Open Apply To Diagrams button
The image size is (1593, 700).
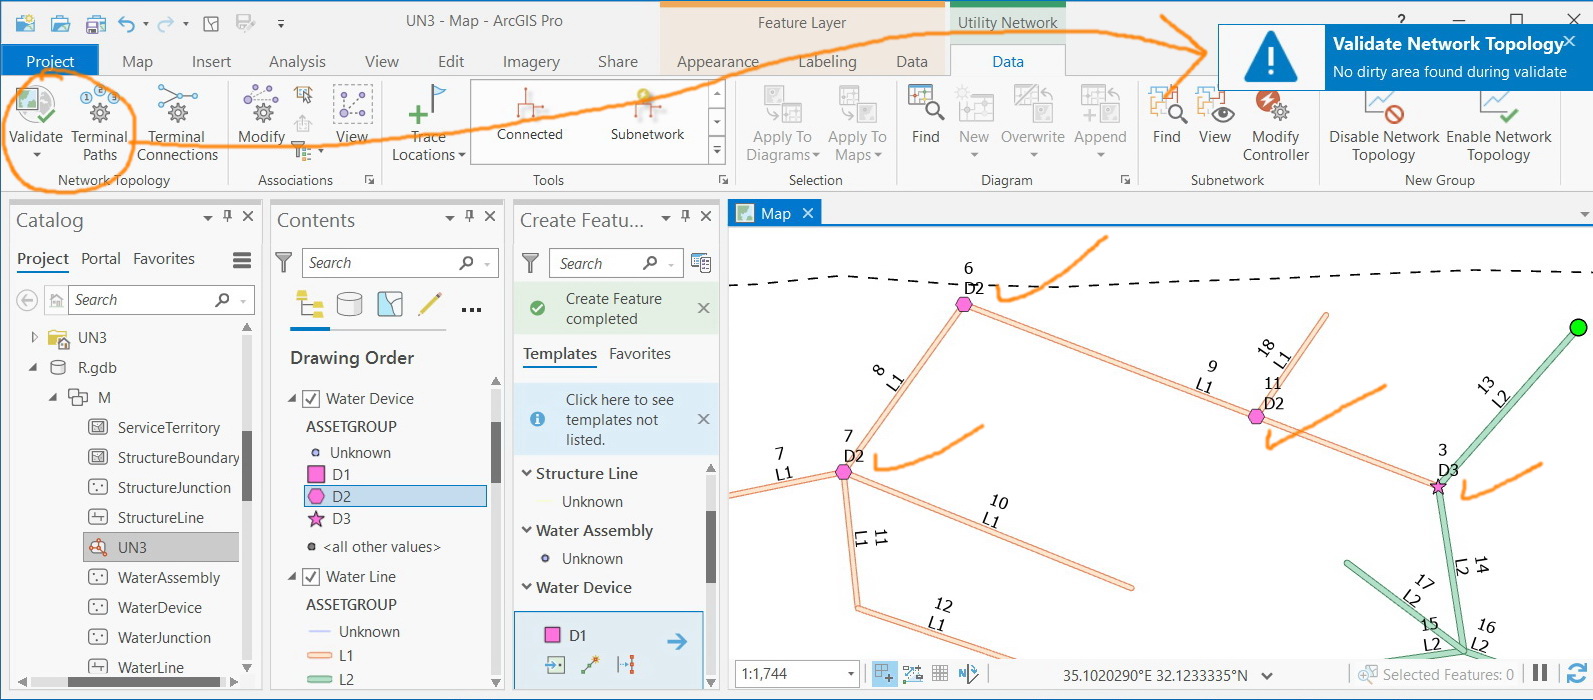(x=782, y=125)
